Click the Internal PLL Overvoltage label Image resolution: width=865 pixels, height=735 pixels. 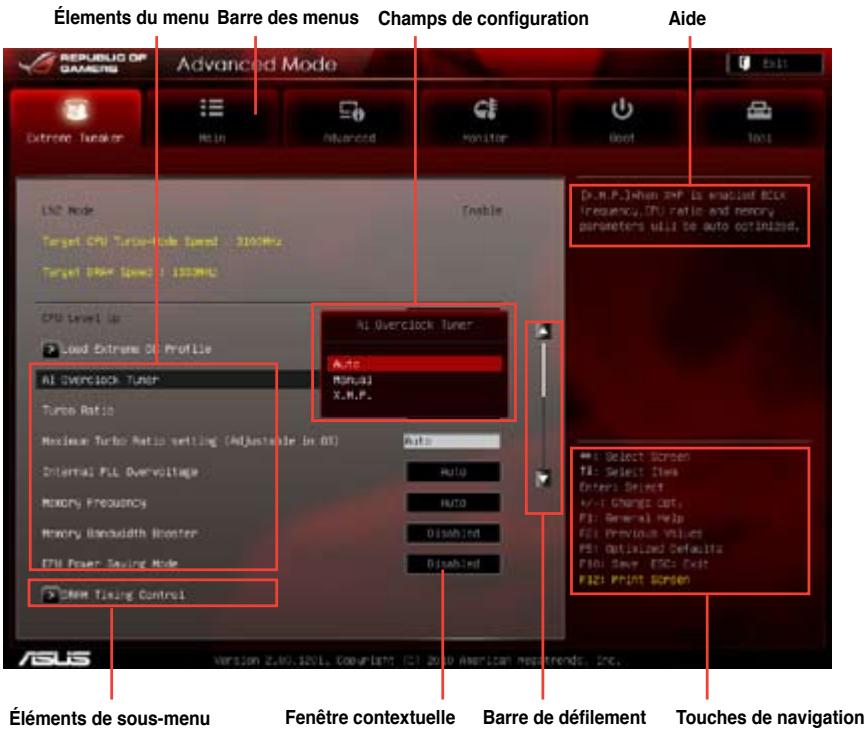click(x=120, y=472)
